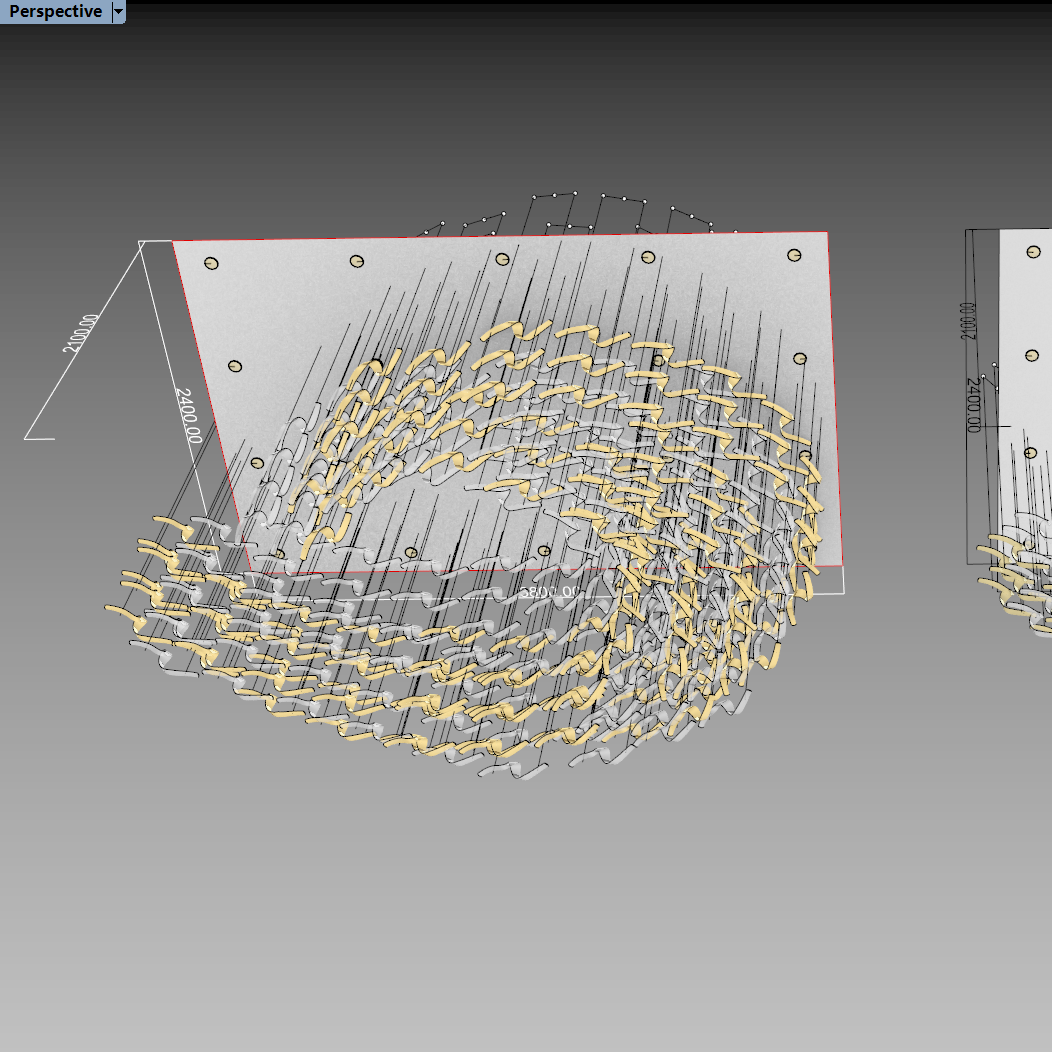The height and width of the screenshot is (1052, 1052).
Task: Open the Perspective viewport dropdown arrow
Action: [119, 12]
